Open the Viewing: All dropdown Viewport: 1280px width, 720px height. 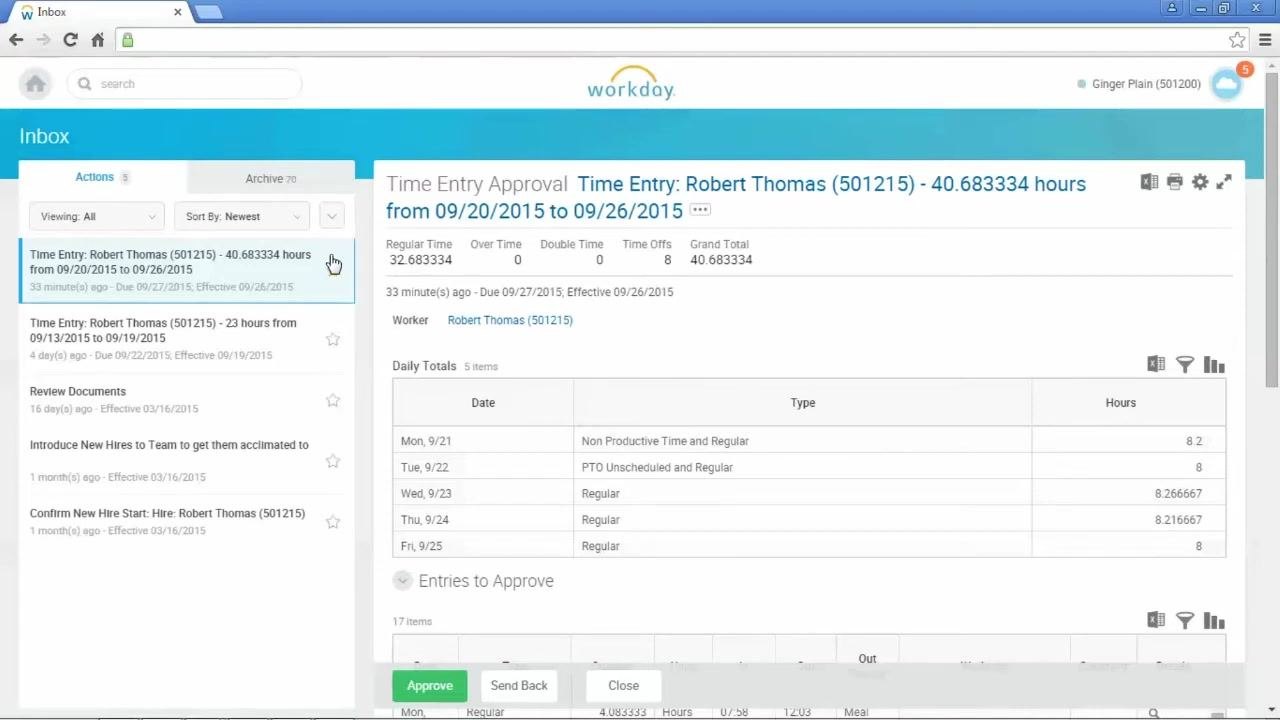pyautogui.click(x=96, y=216)
